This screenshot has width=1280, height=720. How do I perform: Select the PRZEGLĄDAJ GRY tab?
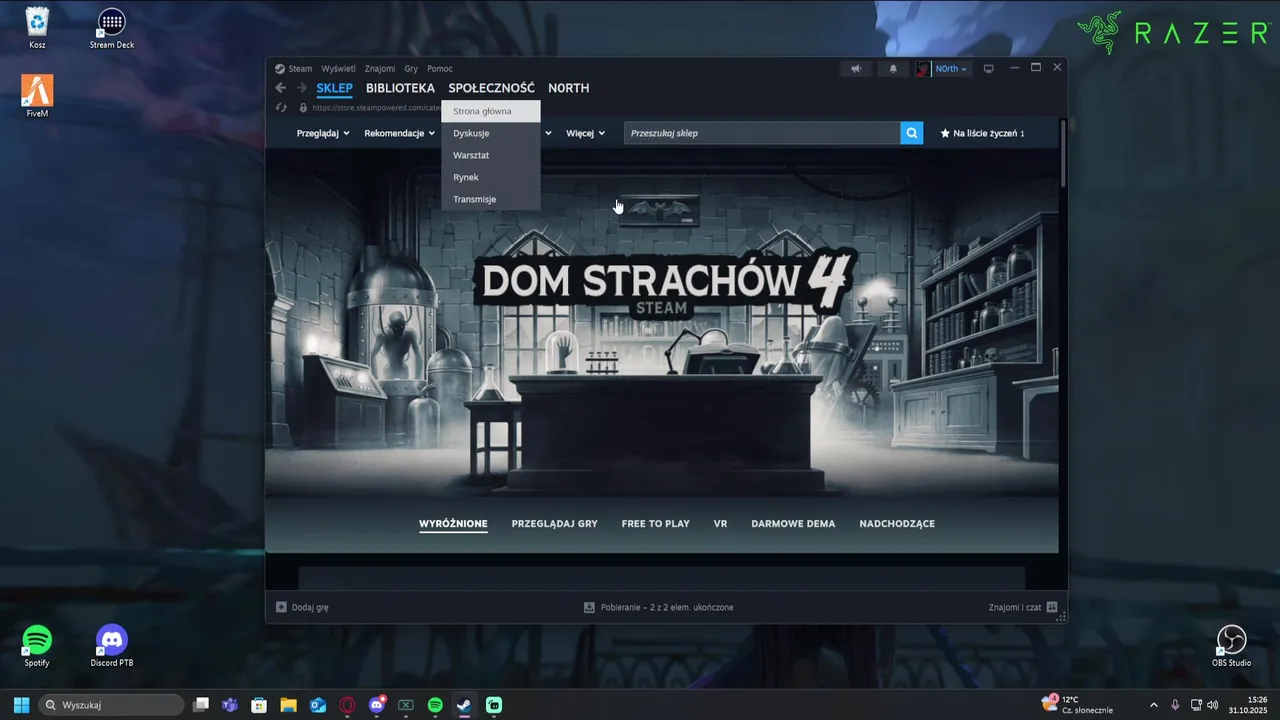click(x=555, y=524)
